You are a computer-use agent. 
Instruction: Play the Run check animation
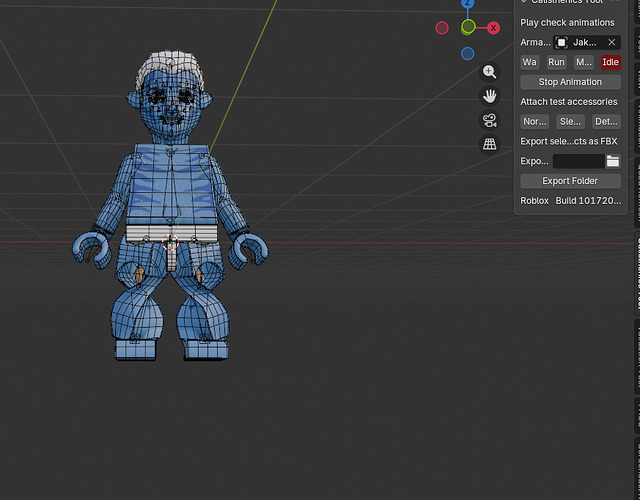[x=556, y=62]
